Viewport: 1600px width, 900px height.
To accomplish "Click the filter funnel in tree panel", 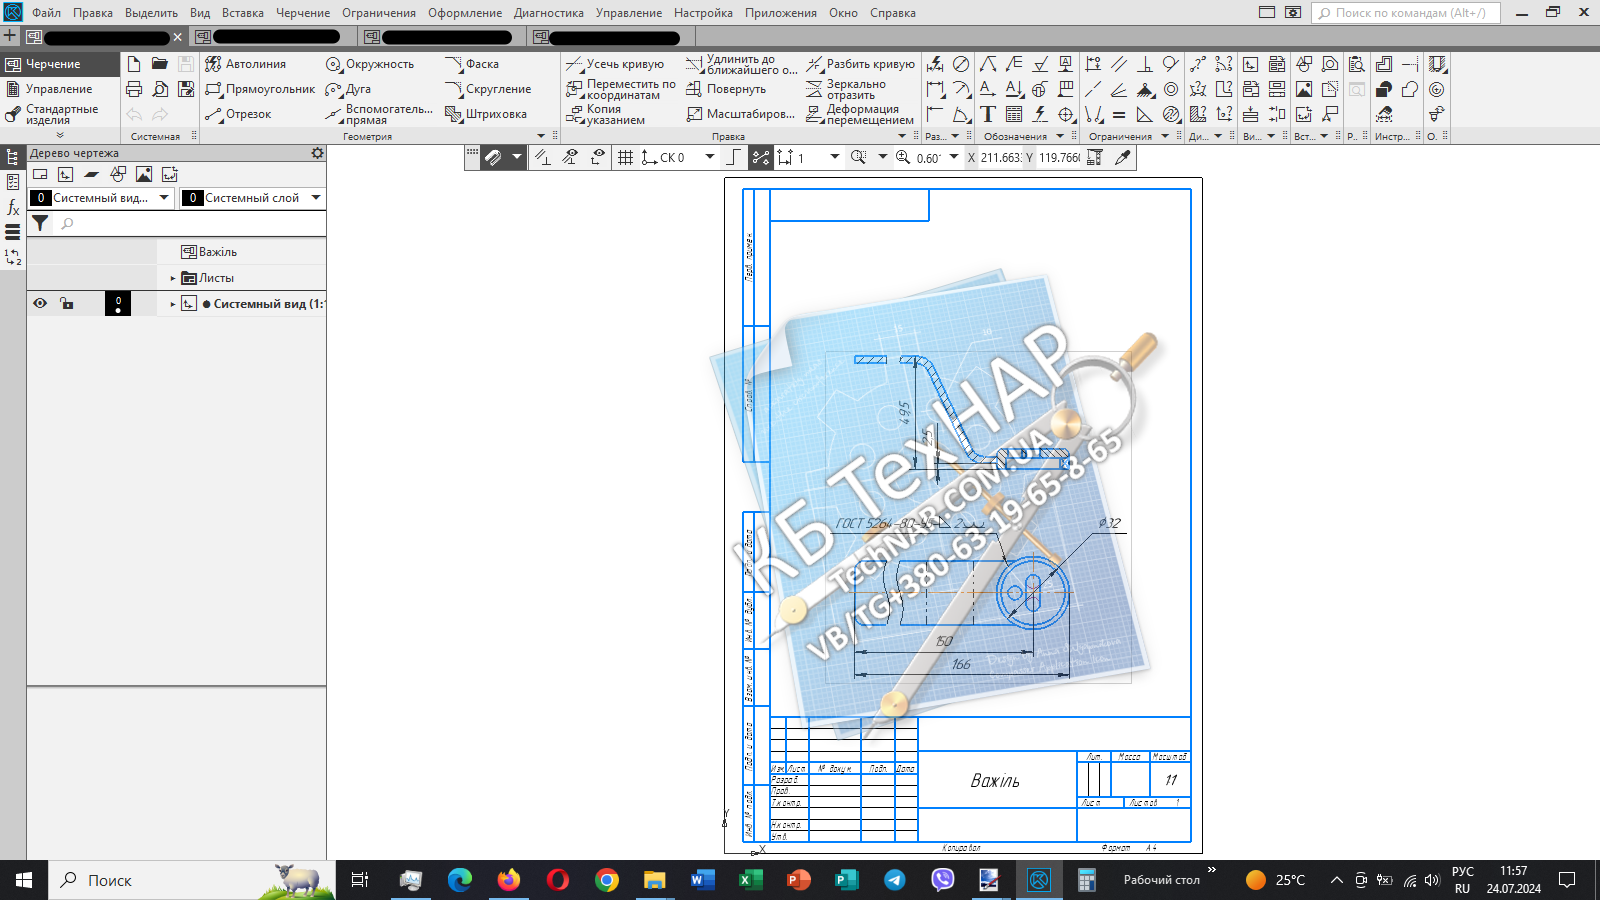I will [x=40, y=224].
